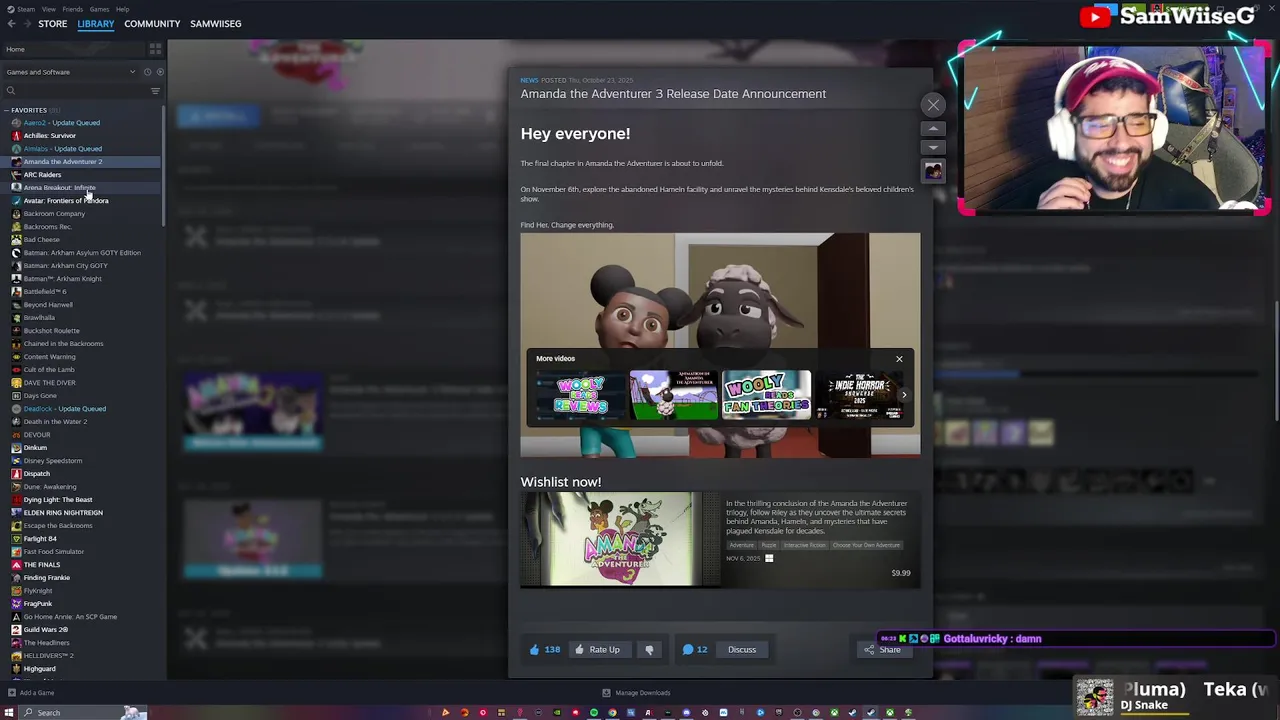Open the View menu
1280x720 pixels.
(48, 9)
